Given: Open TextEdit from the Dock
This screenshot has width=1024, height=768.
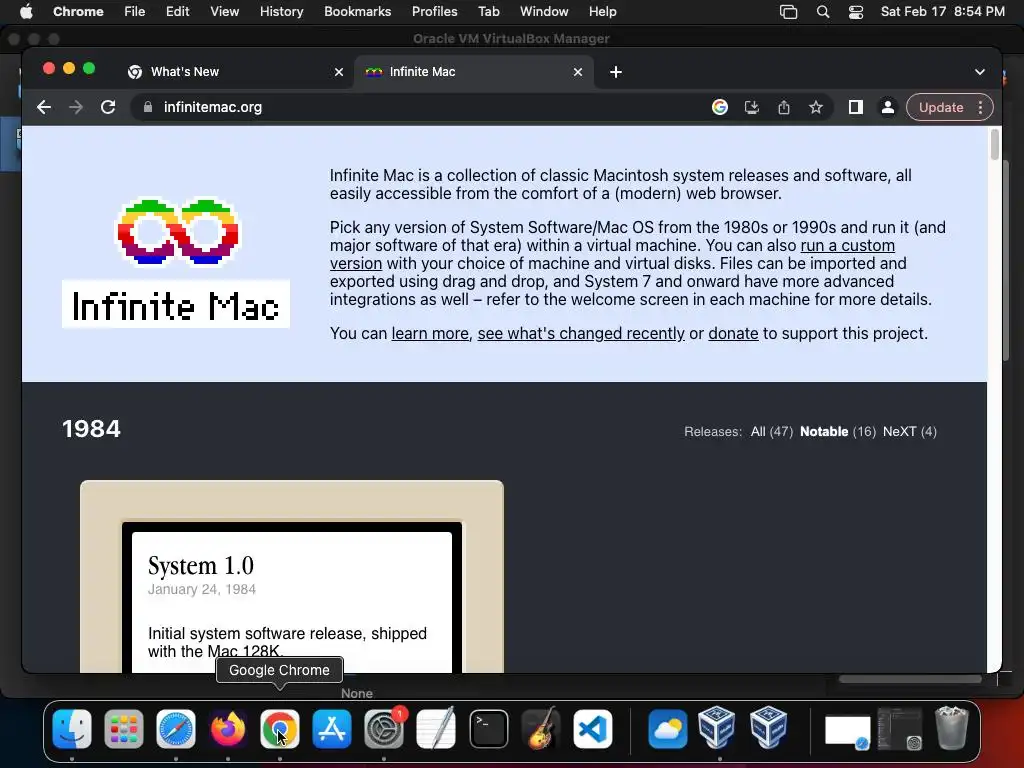Looking at the screenshot, I should point(436,729).
